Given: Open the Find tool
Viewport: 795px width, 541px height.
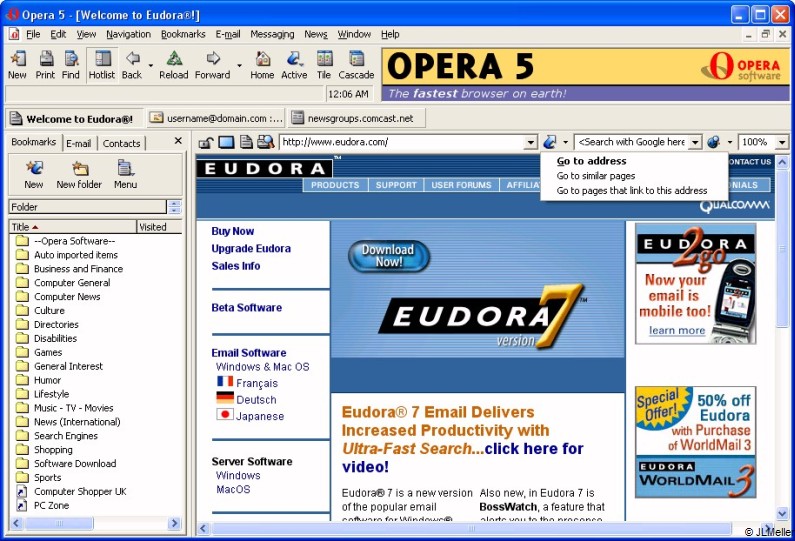Looking at the screenshot, I should (x=70, y=65).
